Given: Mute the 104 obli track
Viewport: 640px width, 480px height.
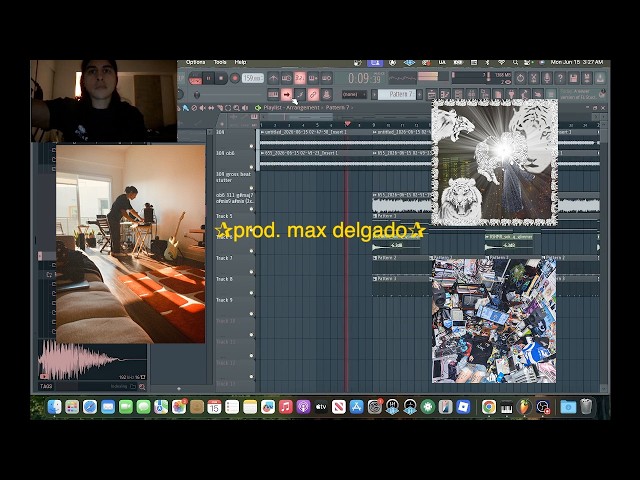Looking at the screenshot, I should point(251,167).
